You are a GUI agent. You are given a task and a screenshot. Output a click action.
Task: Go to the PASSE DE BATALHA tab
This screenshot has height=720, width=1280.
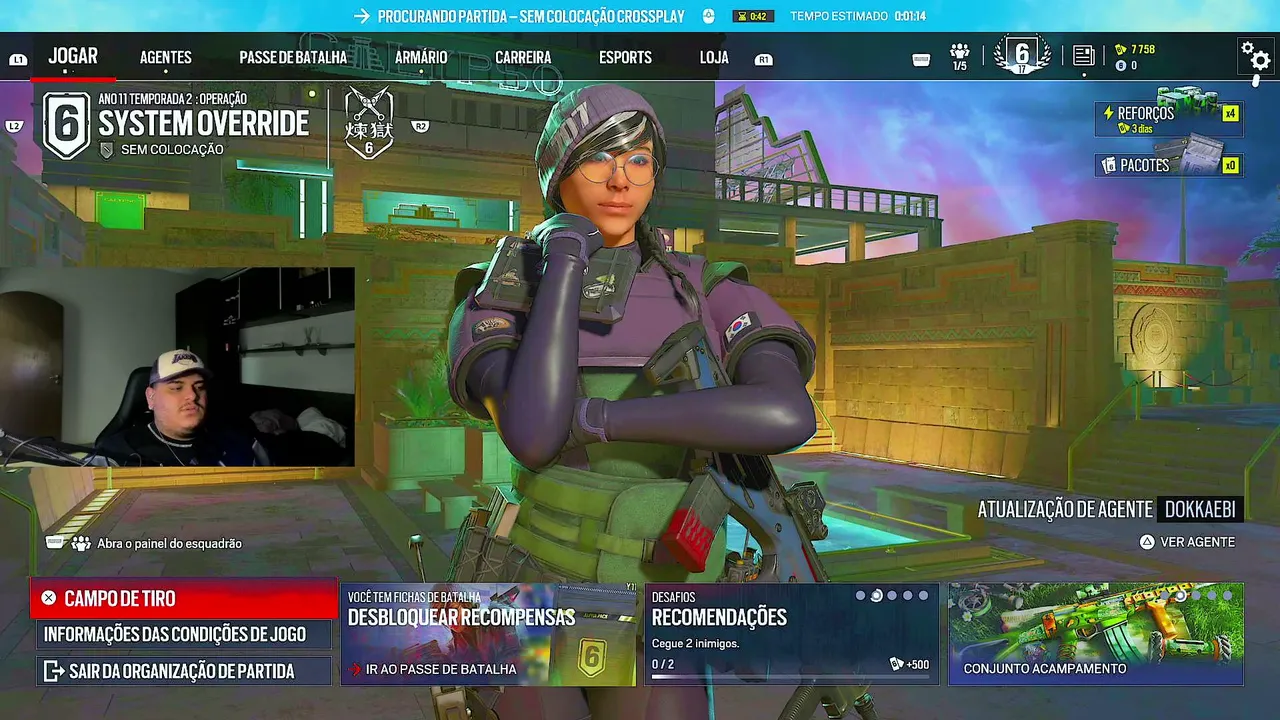[x=293, y=58]
